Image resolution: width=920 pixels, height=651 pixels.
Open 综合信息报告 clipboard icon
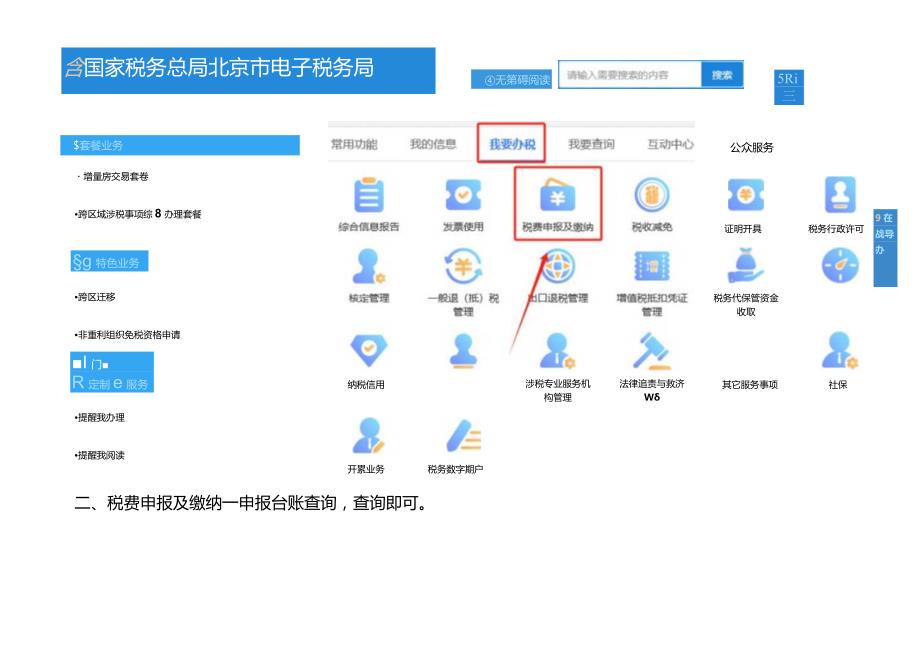pos(368,195)
